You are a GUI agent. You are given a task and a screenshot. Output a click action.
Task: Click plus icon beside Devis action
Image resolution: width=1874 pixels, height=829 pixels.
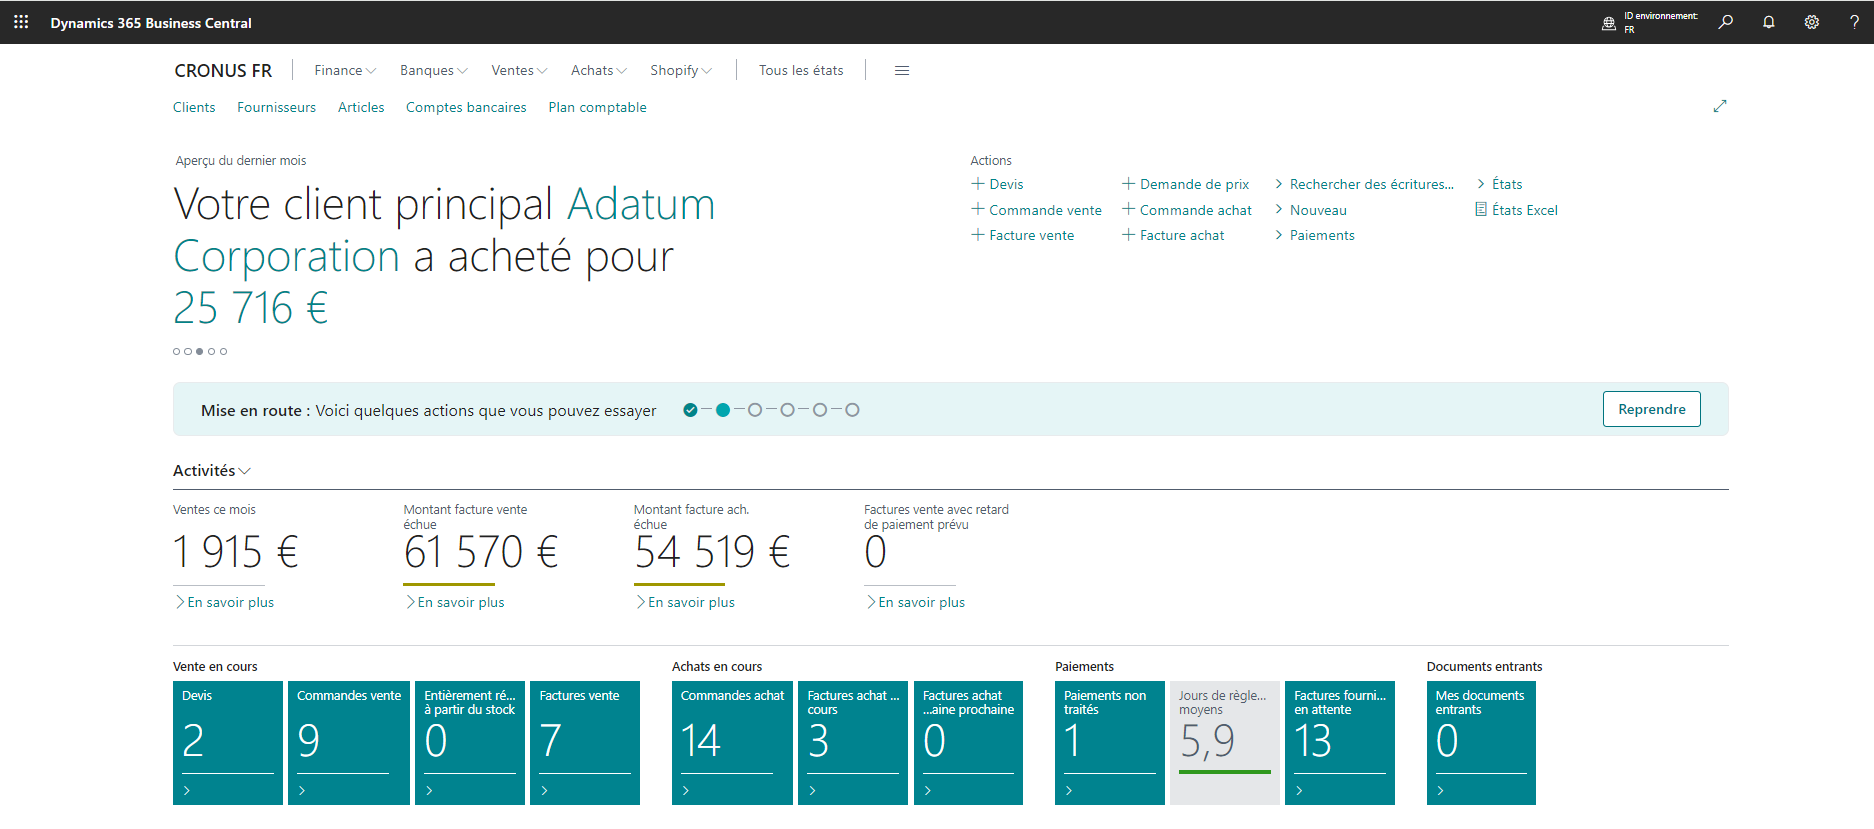(x=978, y=184)
